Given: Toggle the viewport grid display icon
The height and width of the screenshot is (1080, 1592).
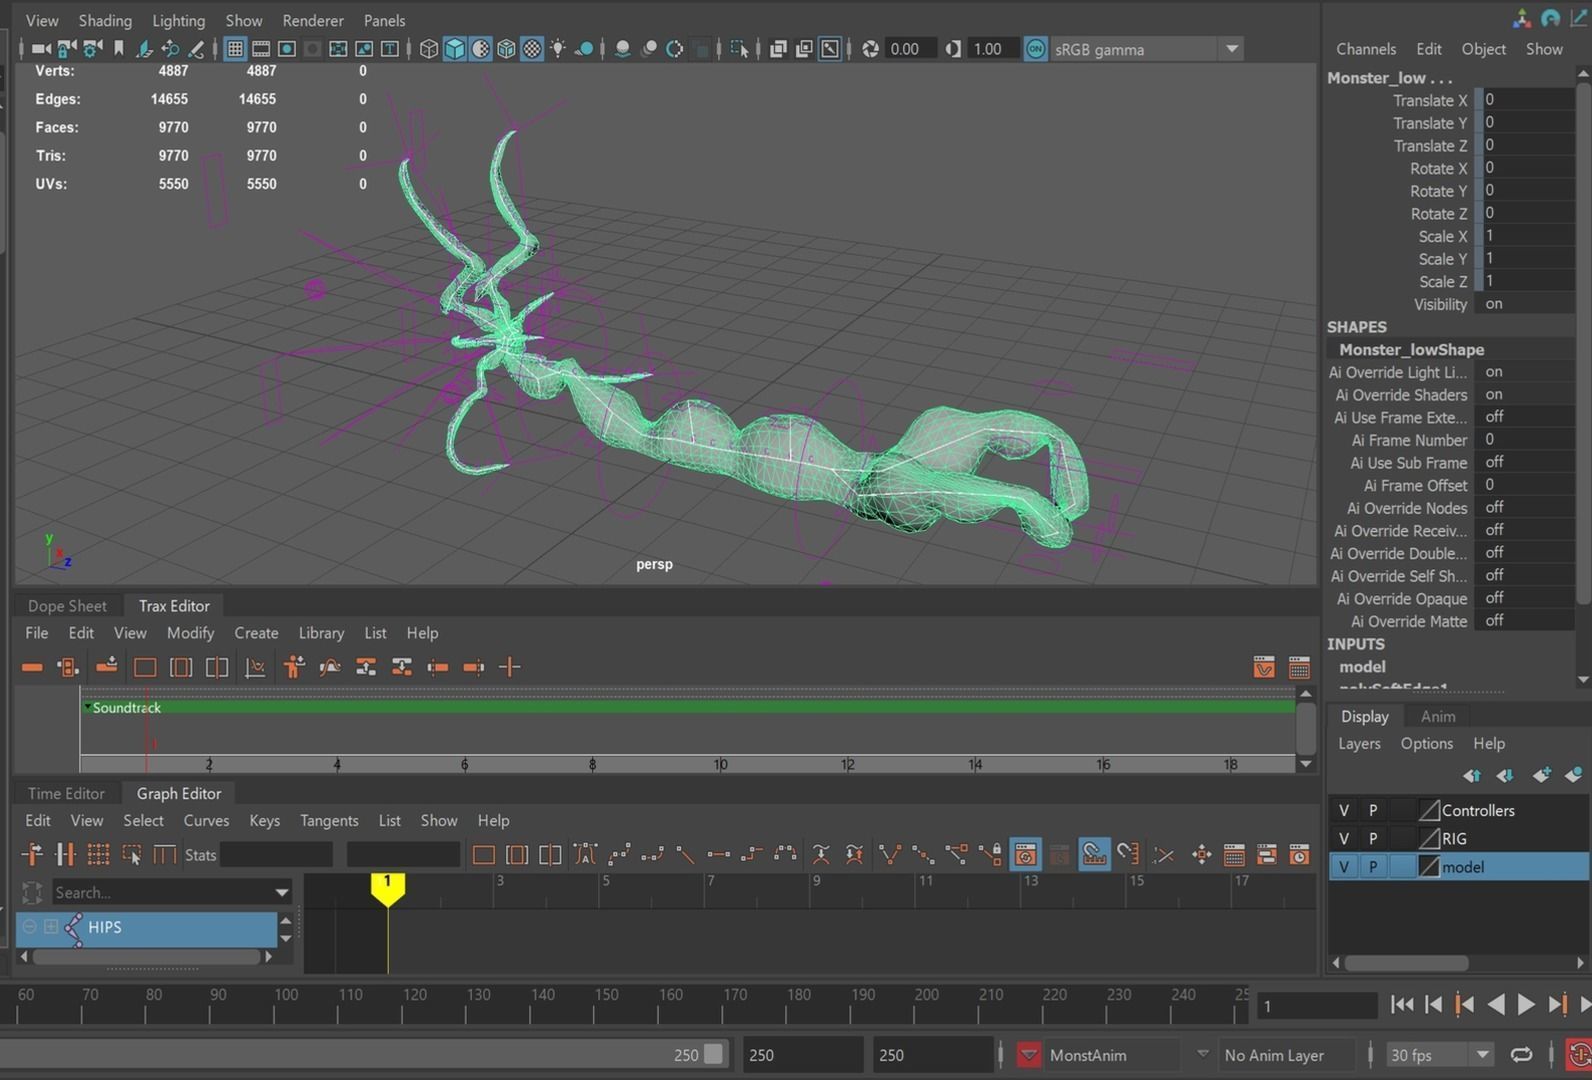Looking at the screenshot, I should (235, 48).
